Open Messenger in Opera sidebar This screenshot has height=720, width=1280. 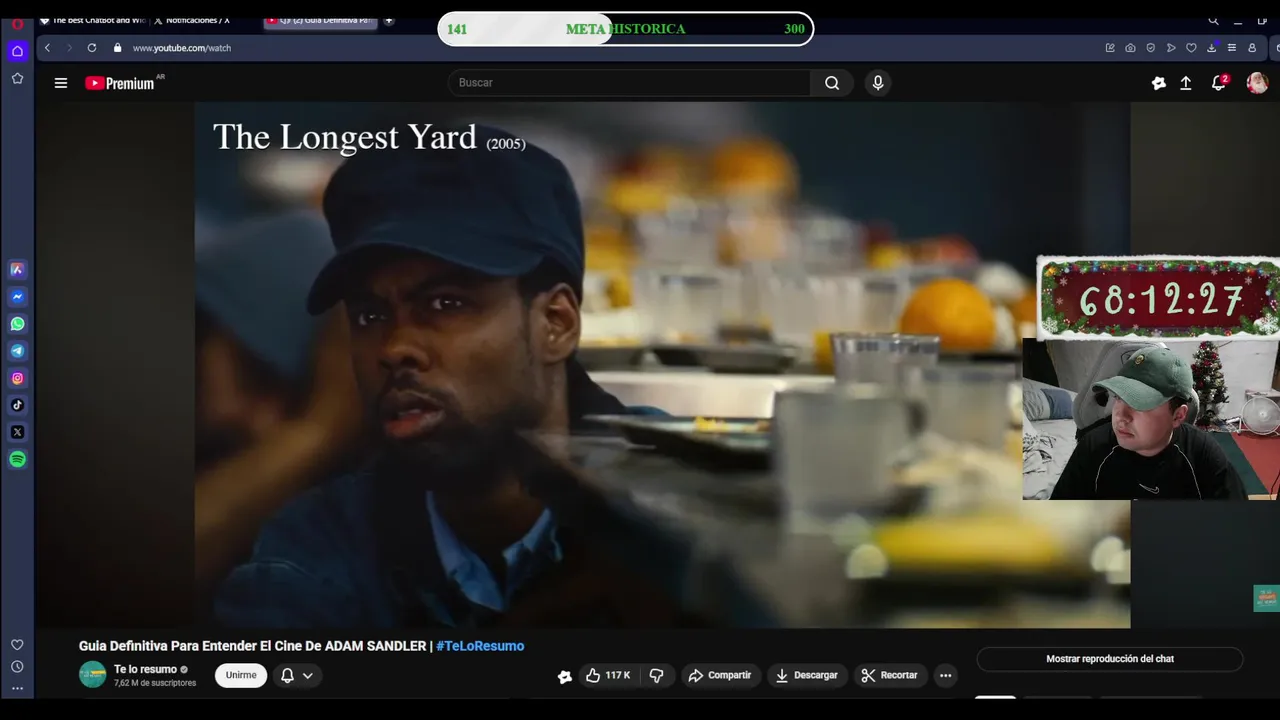coord(17,297)
